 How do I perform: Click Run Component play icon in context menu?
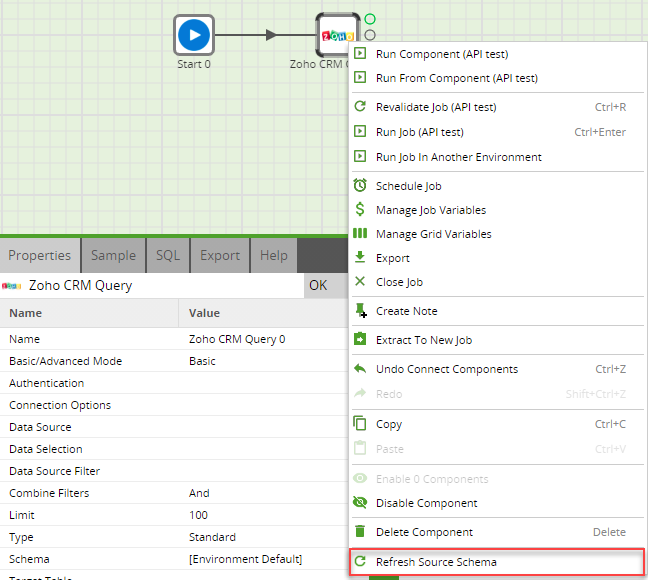click(360, 53)
